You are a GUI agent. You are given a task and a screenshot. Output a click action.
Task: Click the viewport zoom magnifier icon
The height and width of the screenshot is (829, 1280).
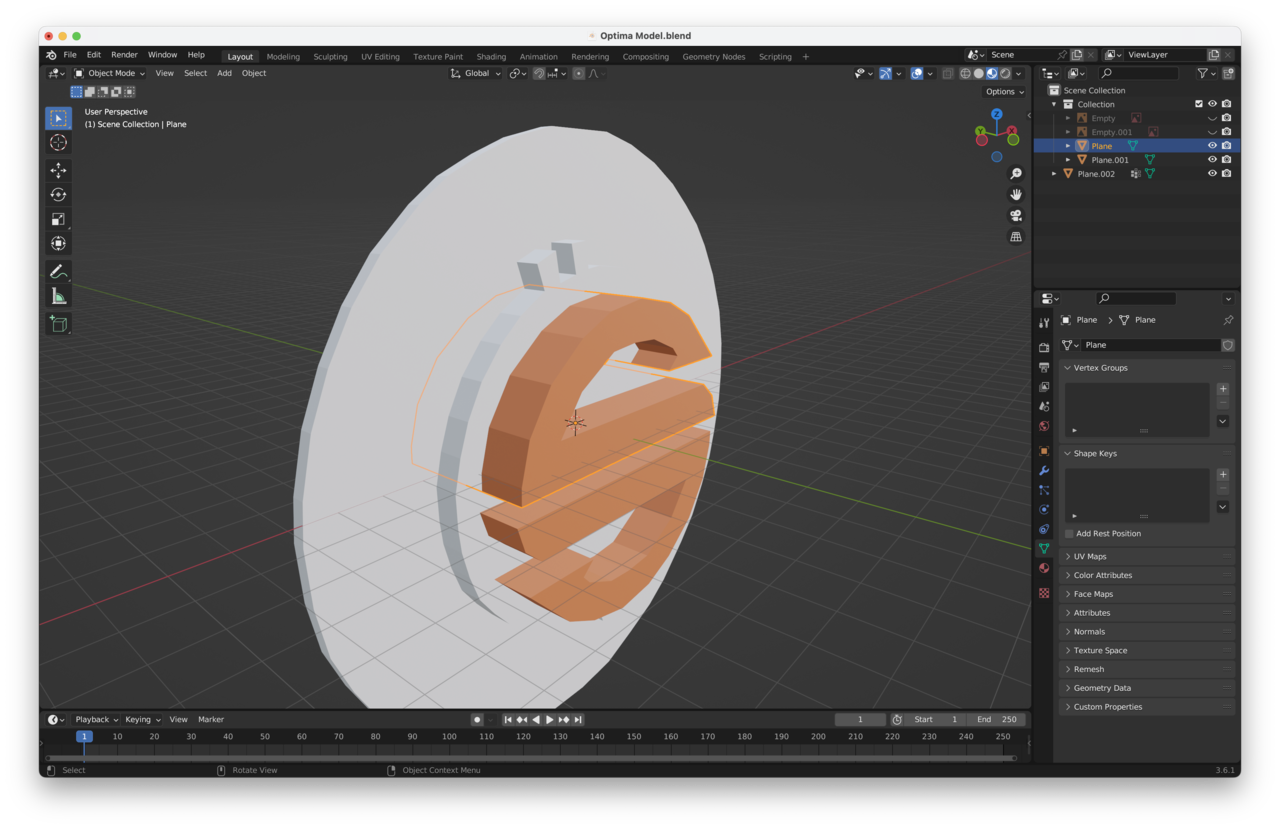[1016, 174]
